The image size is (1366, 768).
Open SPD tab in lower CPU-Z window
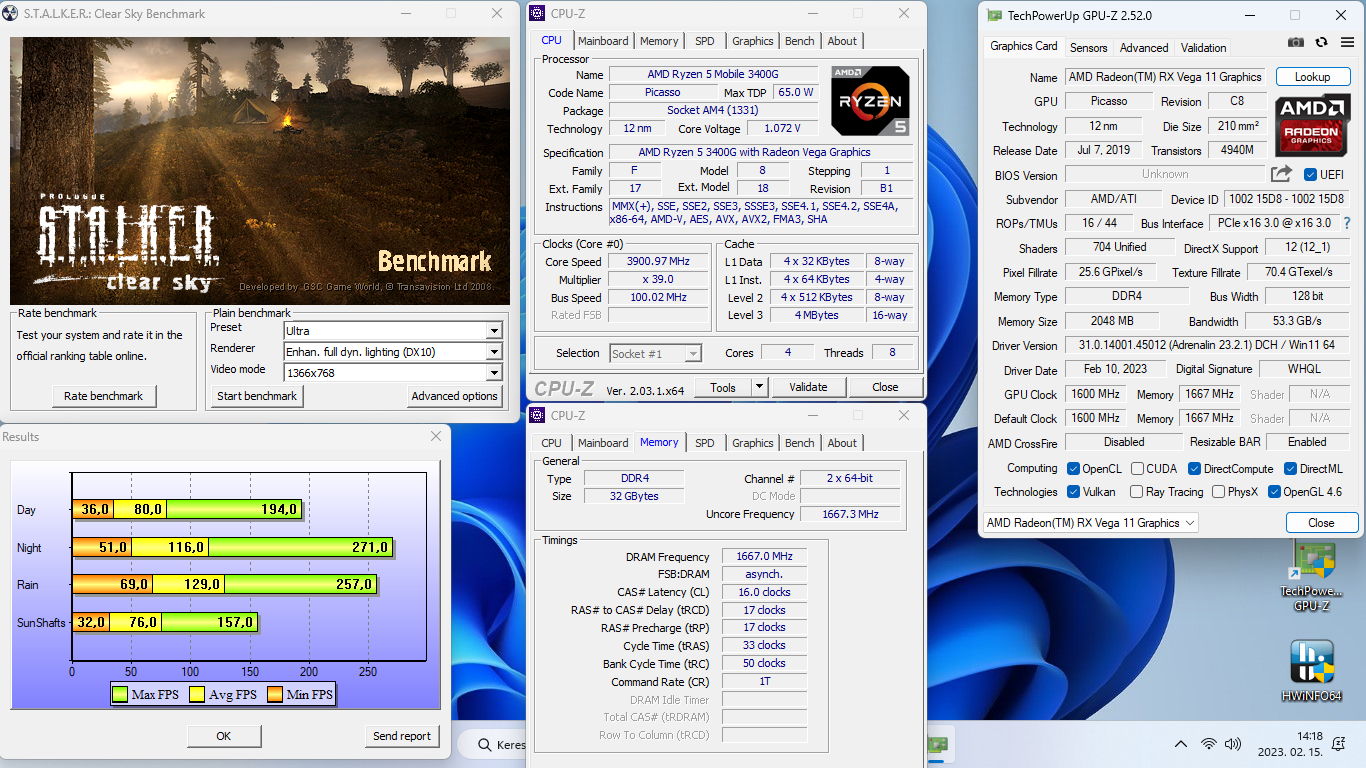[x=705, y=443]
